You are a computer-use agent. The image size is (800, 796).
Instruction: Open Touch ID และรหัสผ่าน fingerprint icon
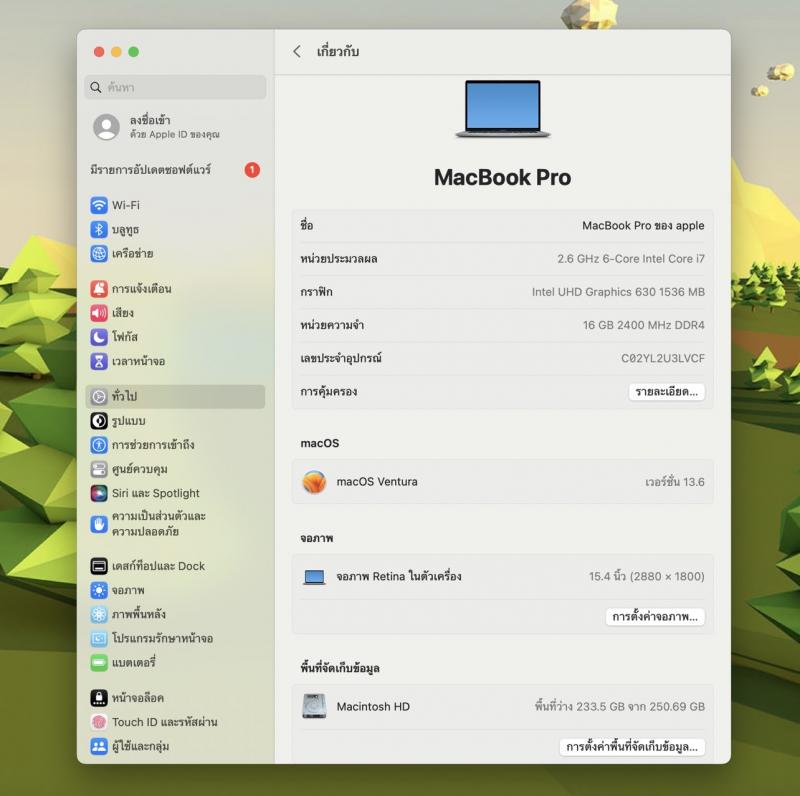[x=99, y=722]
